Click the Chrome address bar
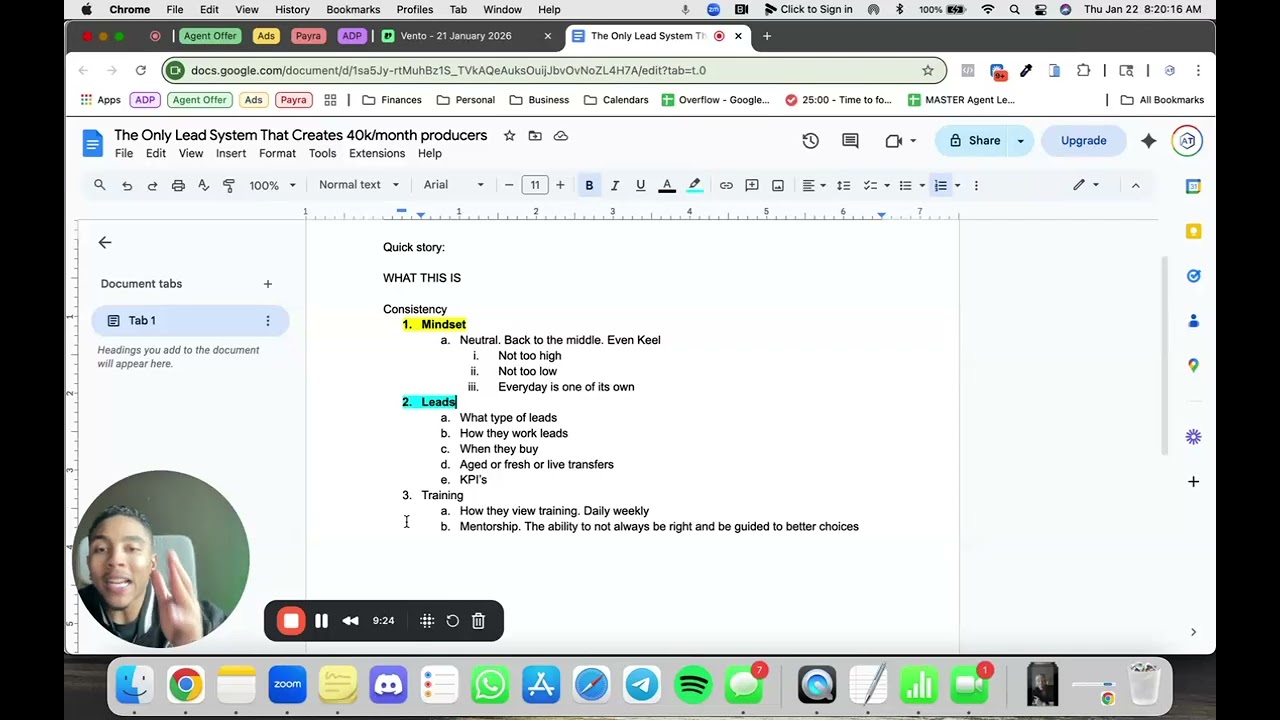 (x=555, y=70)
